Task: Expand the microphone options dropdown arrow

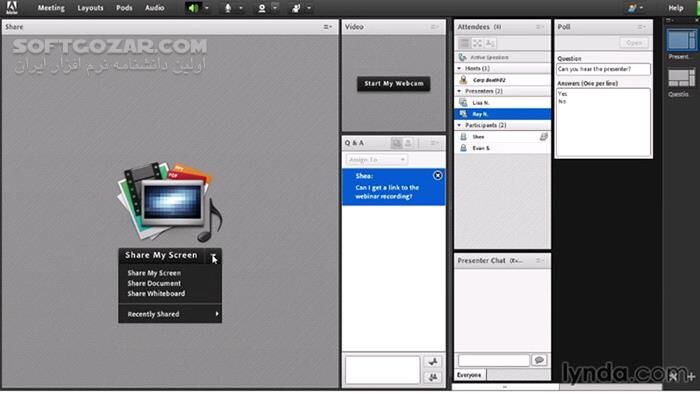Action: (241, 8)
